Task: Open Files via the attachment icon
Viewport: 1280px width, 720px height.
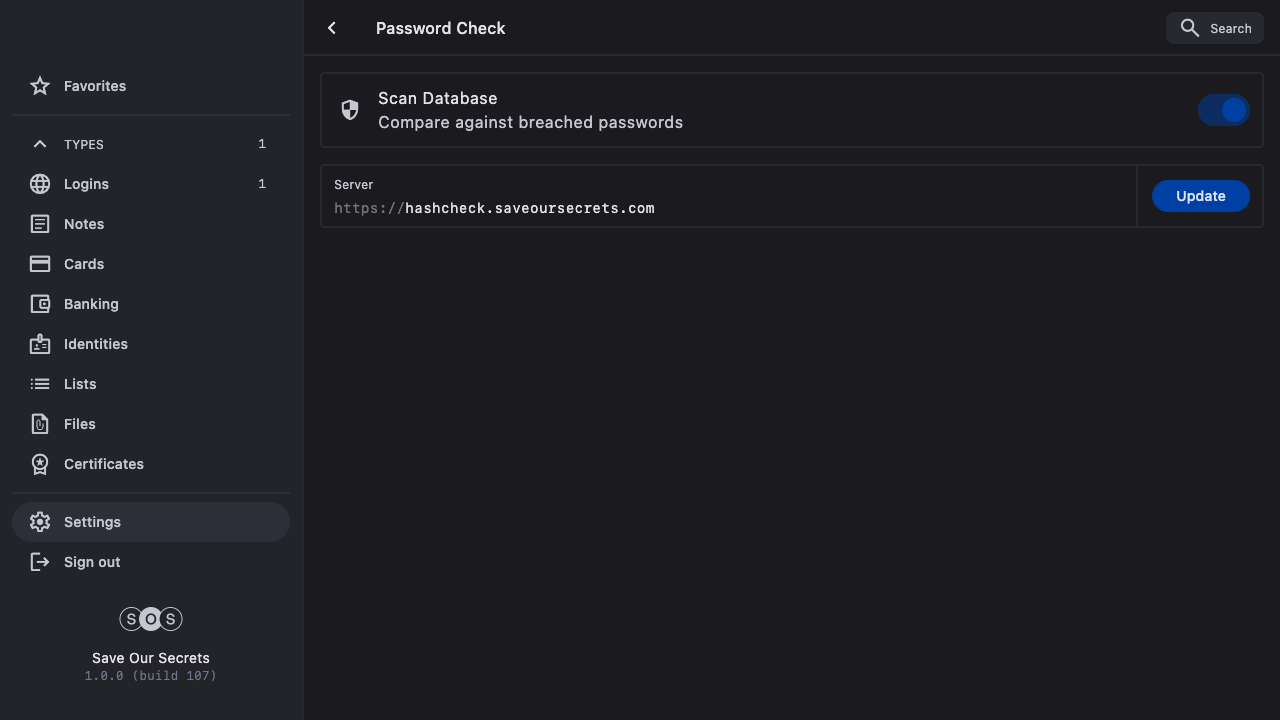Action: point(40,424)
